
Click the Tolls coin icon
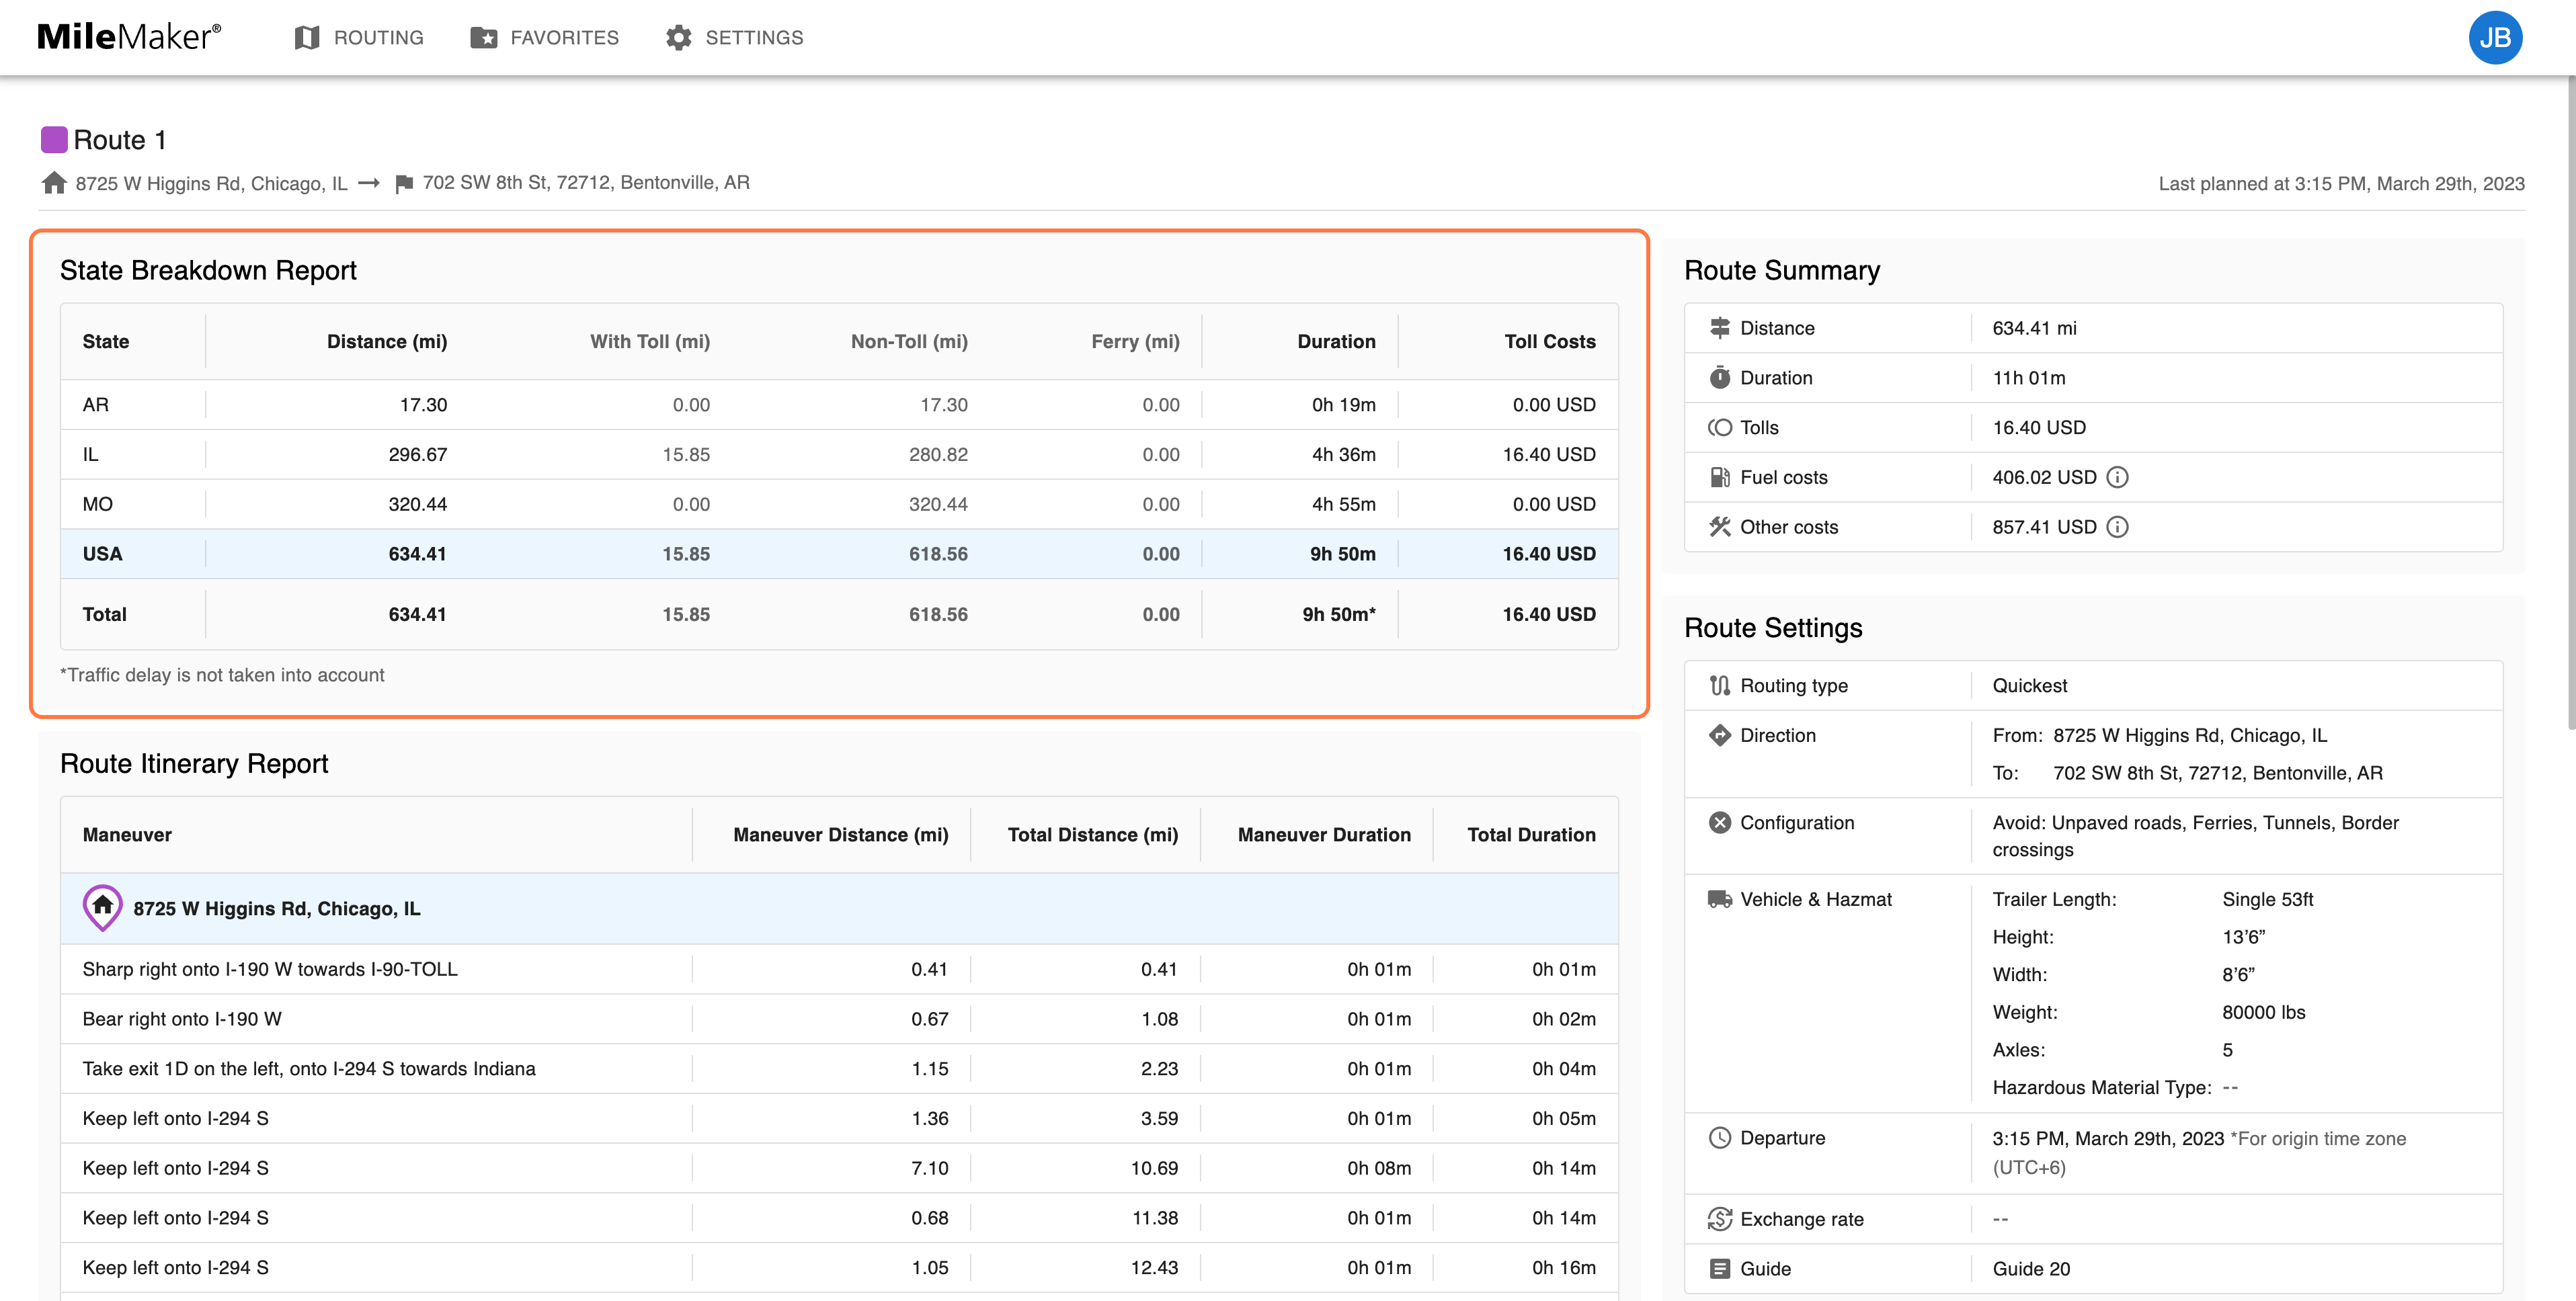coord(1719,428)
